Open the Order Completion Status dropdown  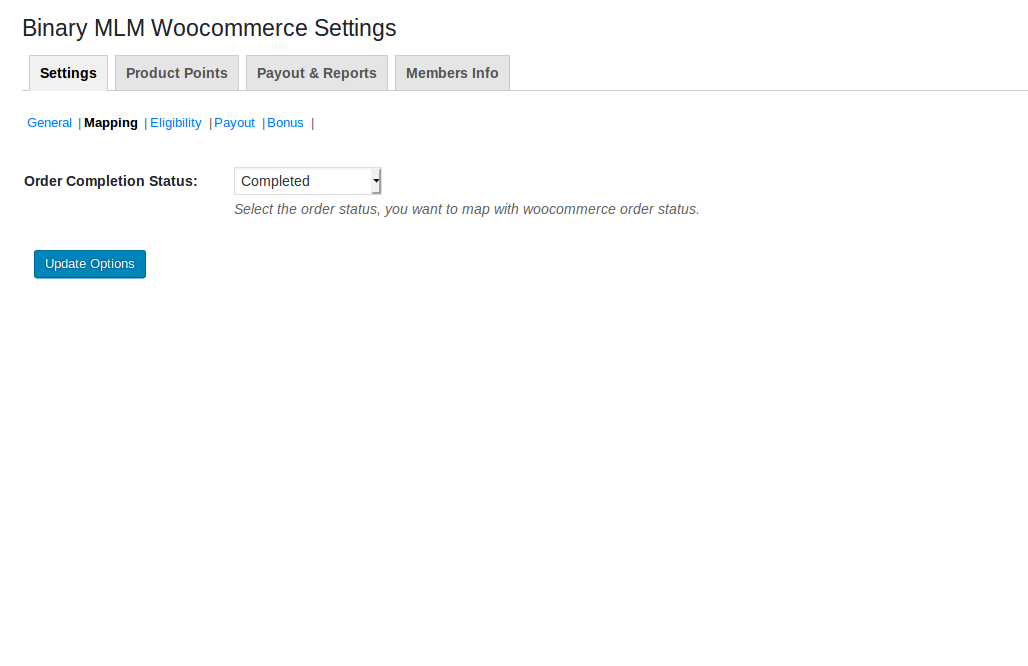[x=307, y=181]
